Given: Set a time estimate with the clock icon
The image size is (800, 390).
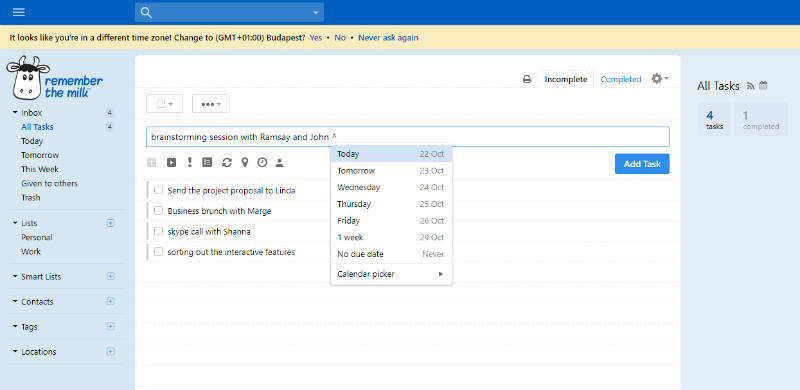Looking at the screenshot, I should coord(262,162).
